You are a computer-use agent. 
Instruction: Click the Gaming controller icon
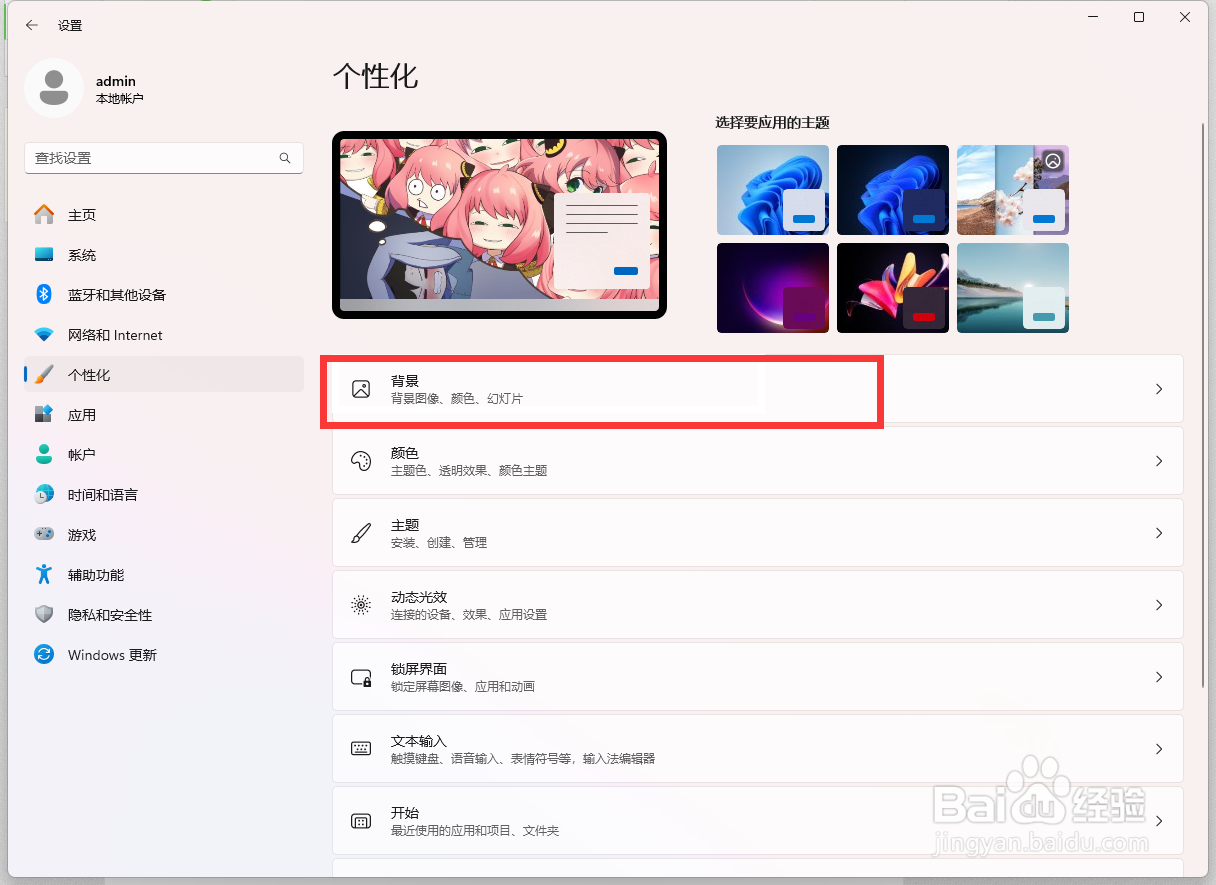click(44, 535)
